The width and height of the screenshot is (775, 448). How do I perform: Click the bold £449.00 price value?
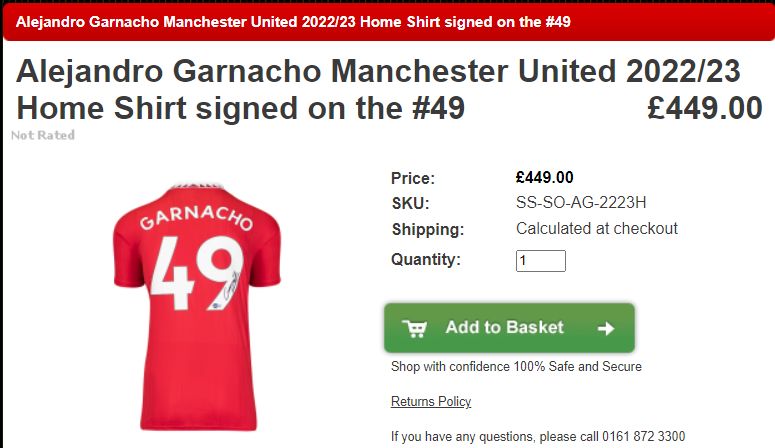[x=545, y=177]
